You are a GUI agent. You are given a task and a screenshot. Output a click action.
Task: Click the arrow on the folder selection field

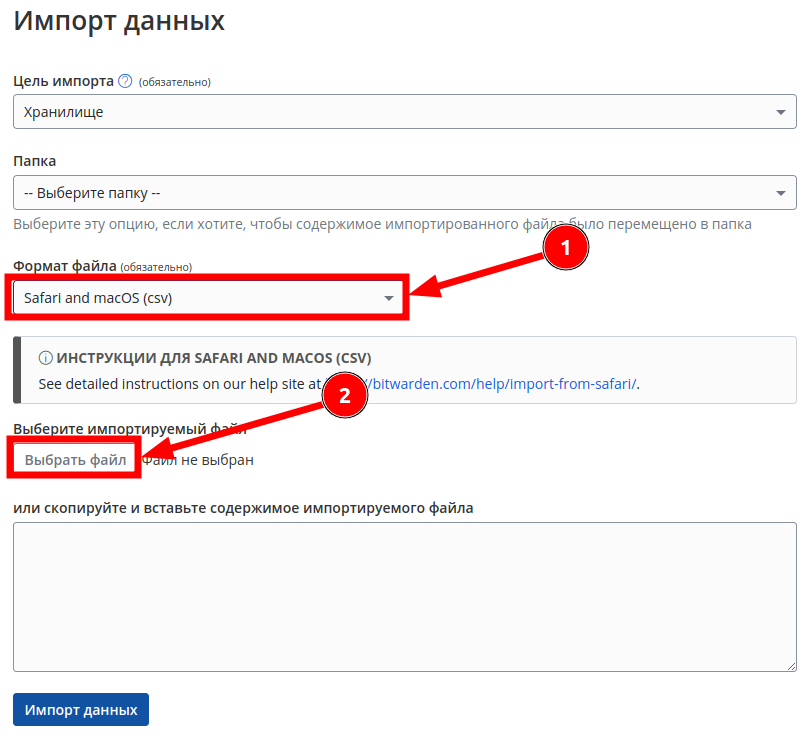pos(781,193)
